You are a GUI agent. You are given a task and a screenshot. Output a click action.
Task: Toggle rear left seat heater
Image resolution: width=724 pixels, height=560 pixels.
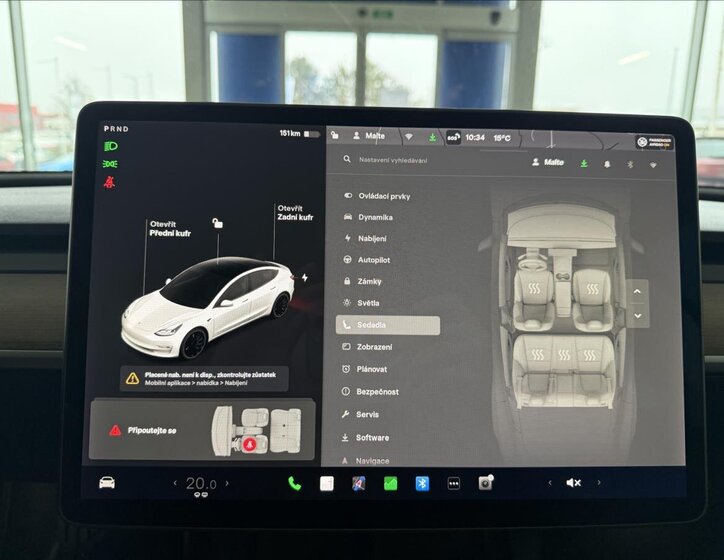(537, 355)
